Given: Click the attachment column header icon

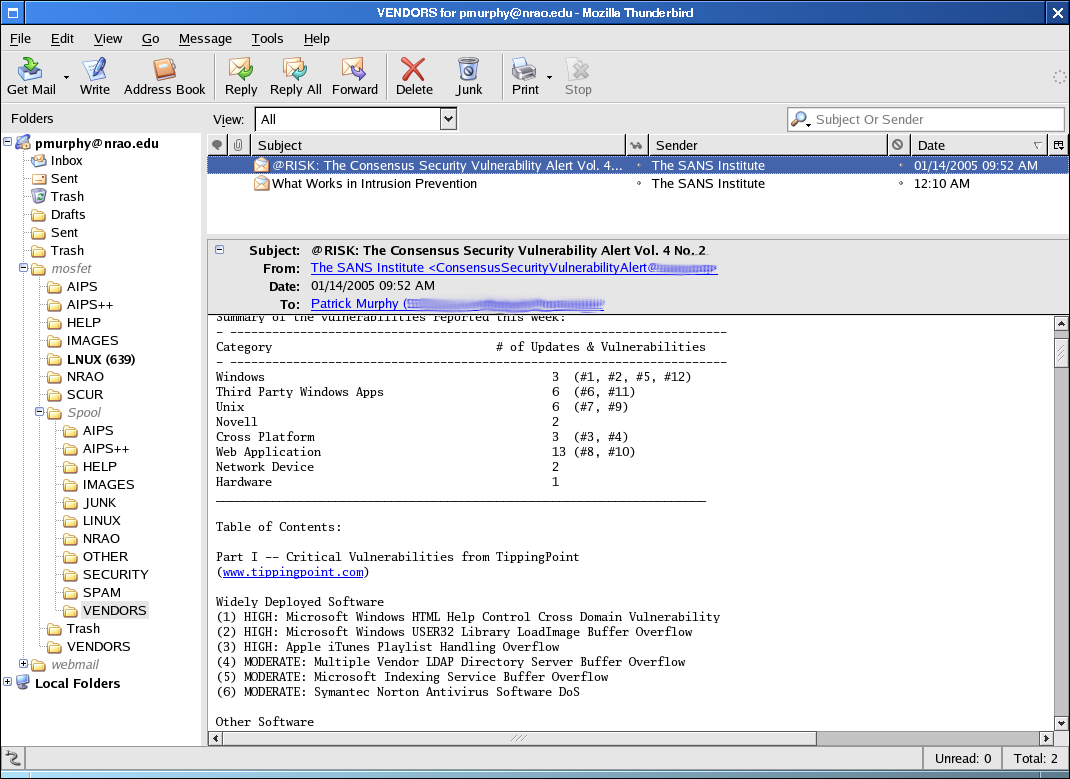Looking at the screenshot, I should click(x=238, y=145).
